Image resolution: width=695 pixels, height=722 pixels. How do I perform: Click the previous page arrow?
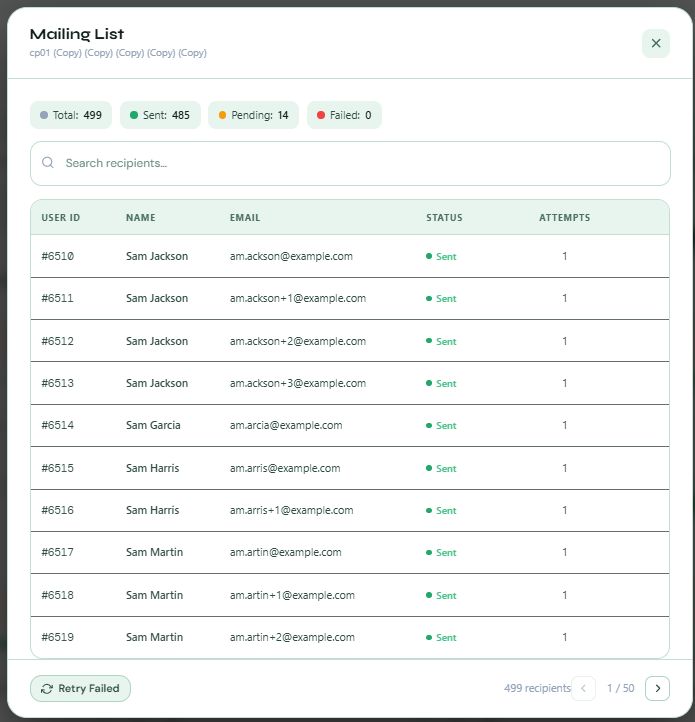(584, 688)
